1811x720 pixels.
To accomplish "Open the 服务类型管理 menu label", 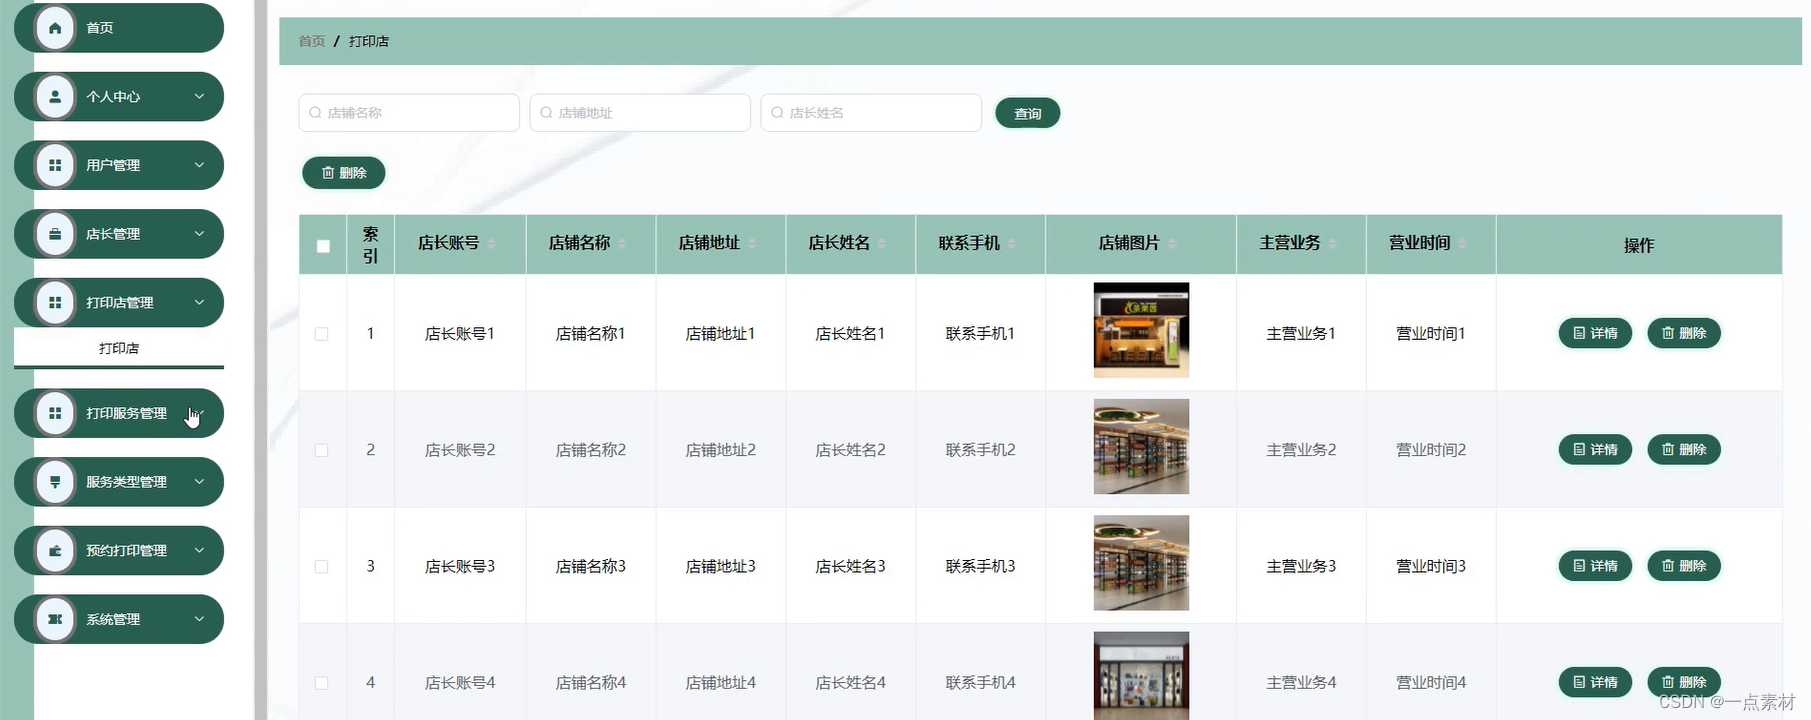I will coord(126,482).
